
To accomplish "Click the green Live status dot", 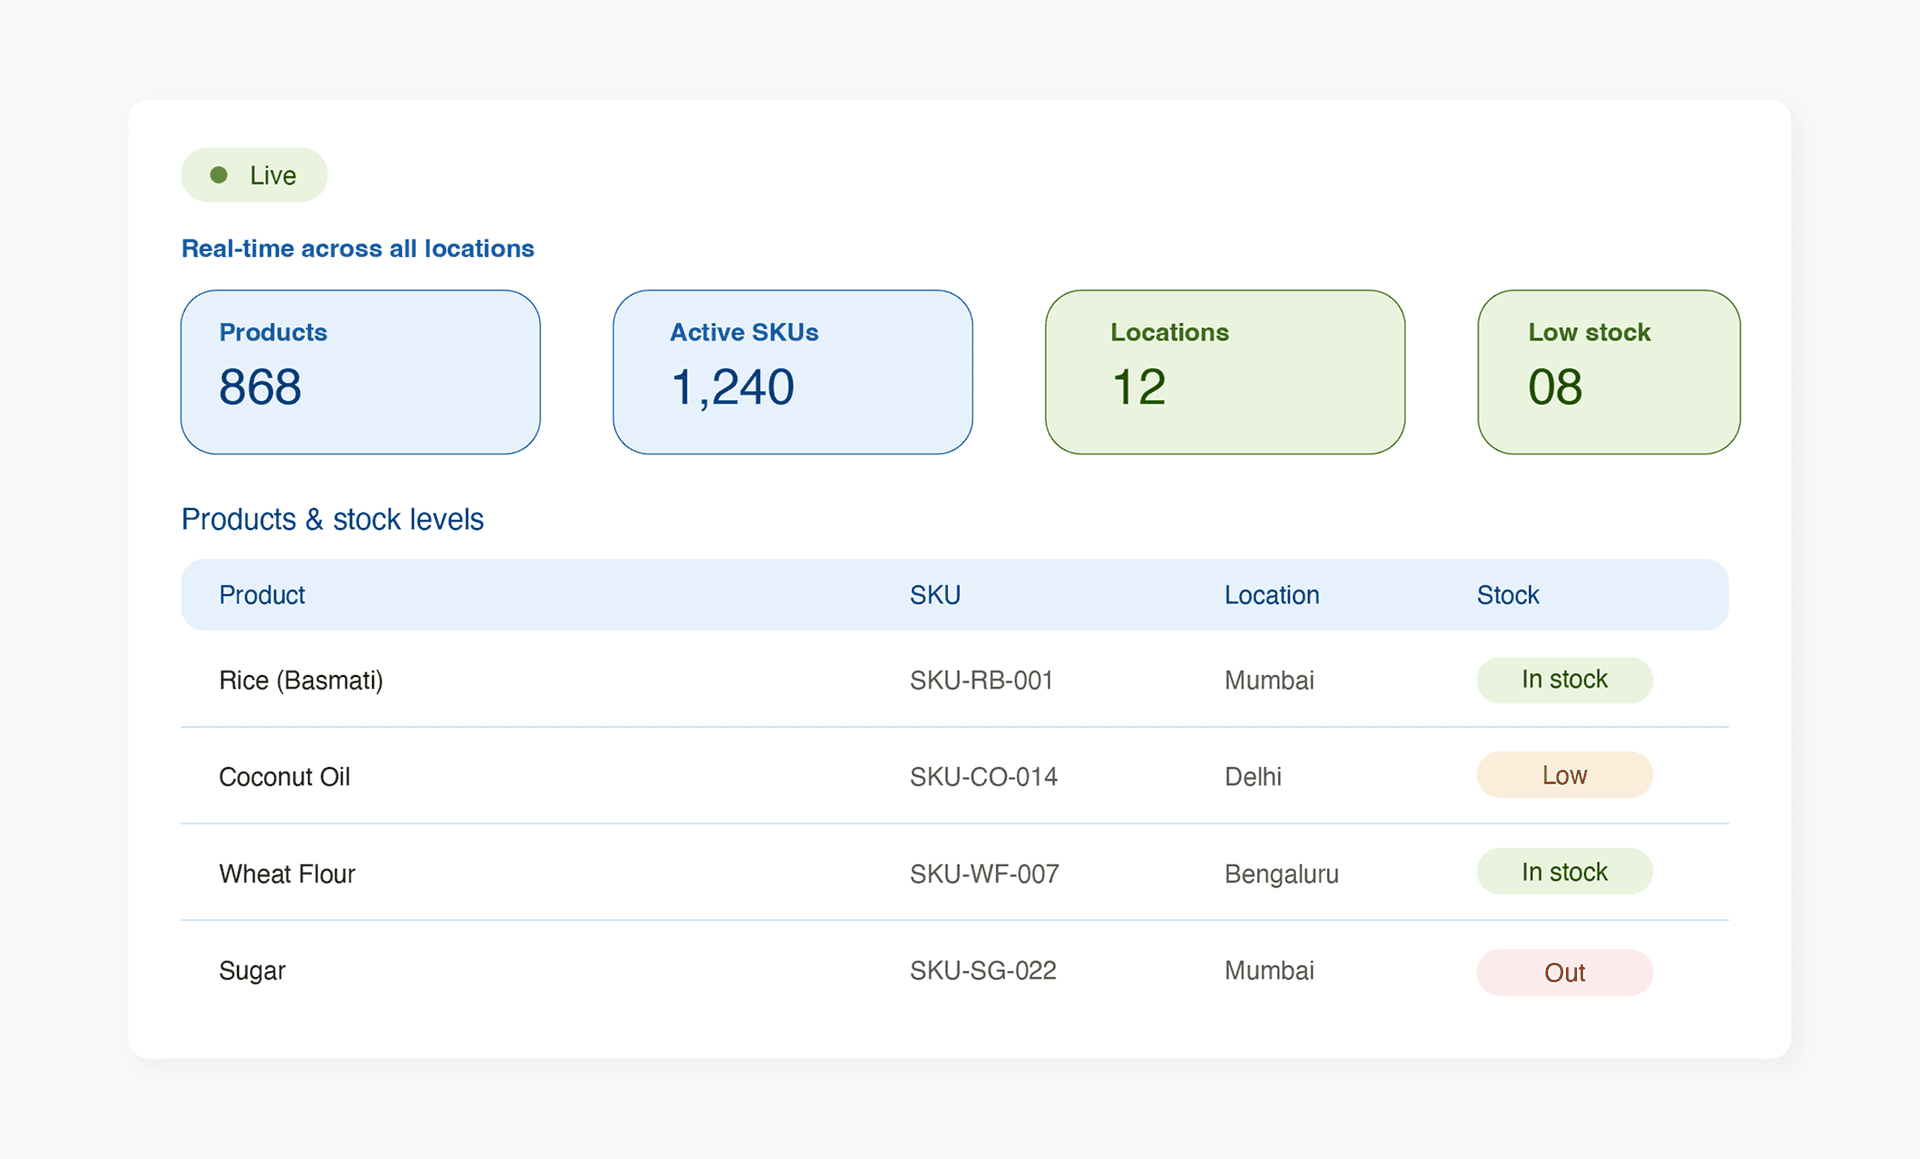I will [x=219, y=175].
